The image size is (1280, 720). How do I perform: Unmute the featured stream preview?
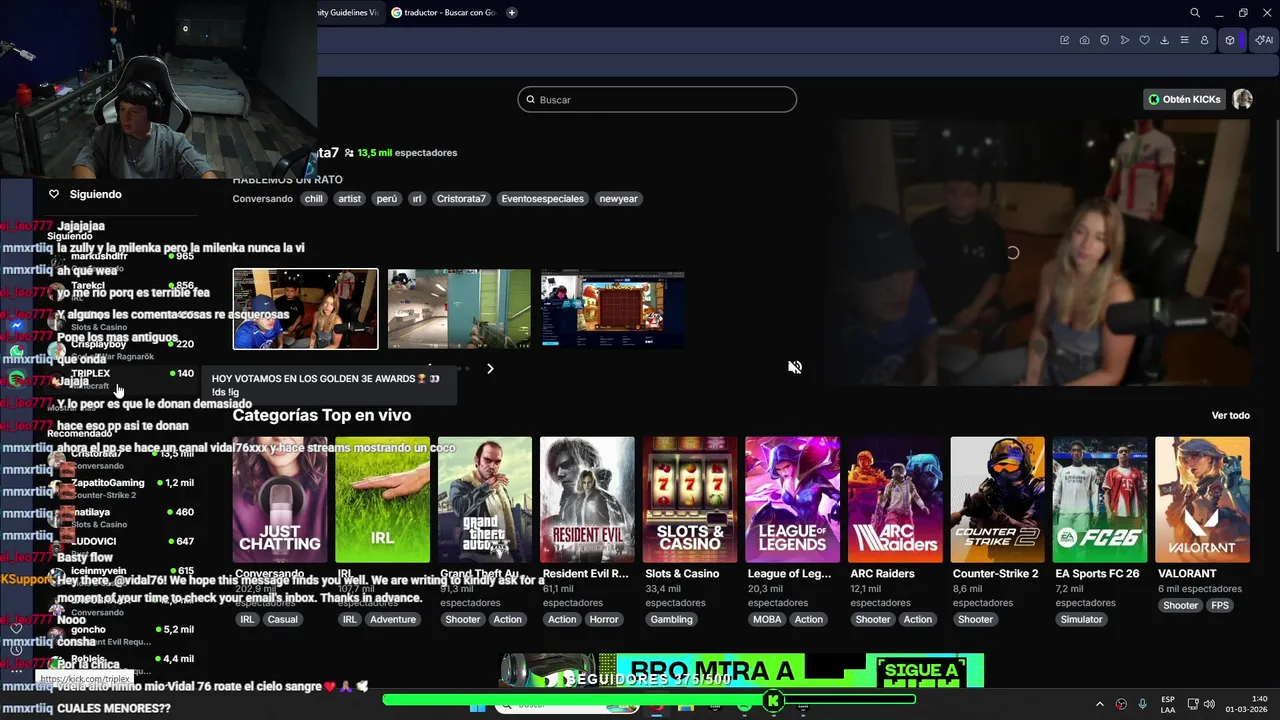point(795,367)
